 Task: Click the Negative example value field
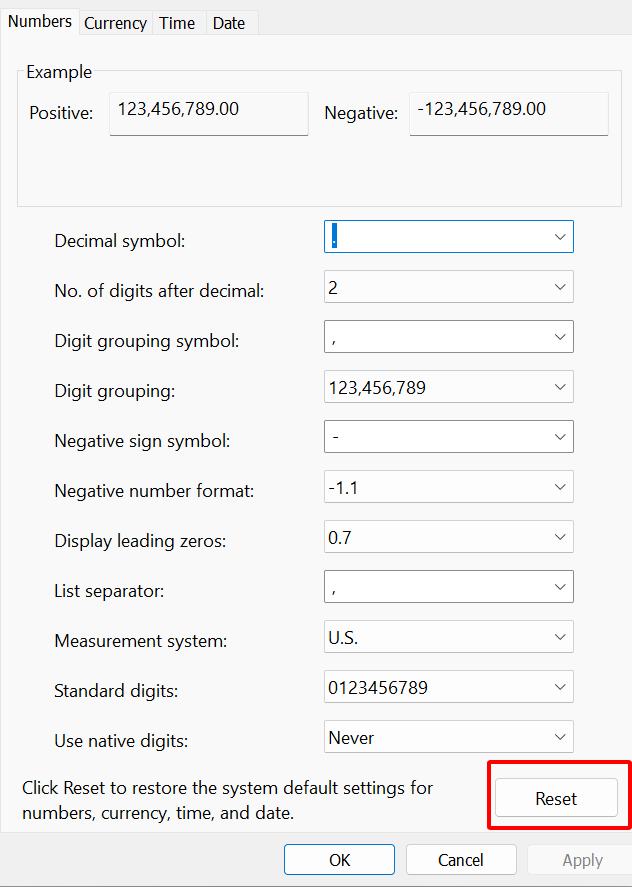pyautogui.click(x=509, y=113)
